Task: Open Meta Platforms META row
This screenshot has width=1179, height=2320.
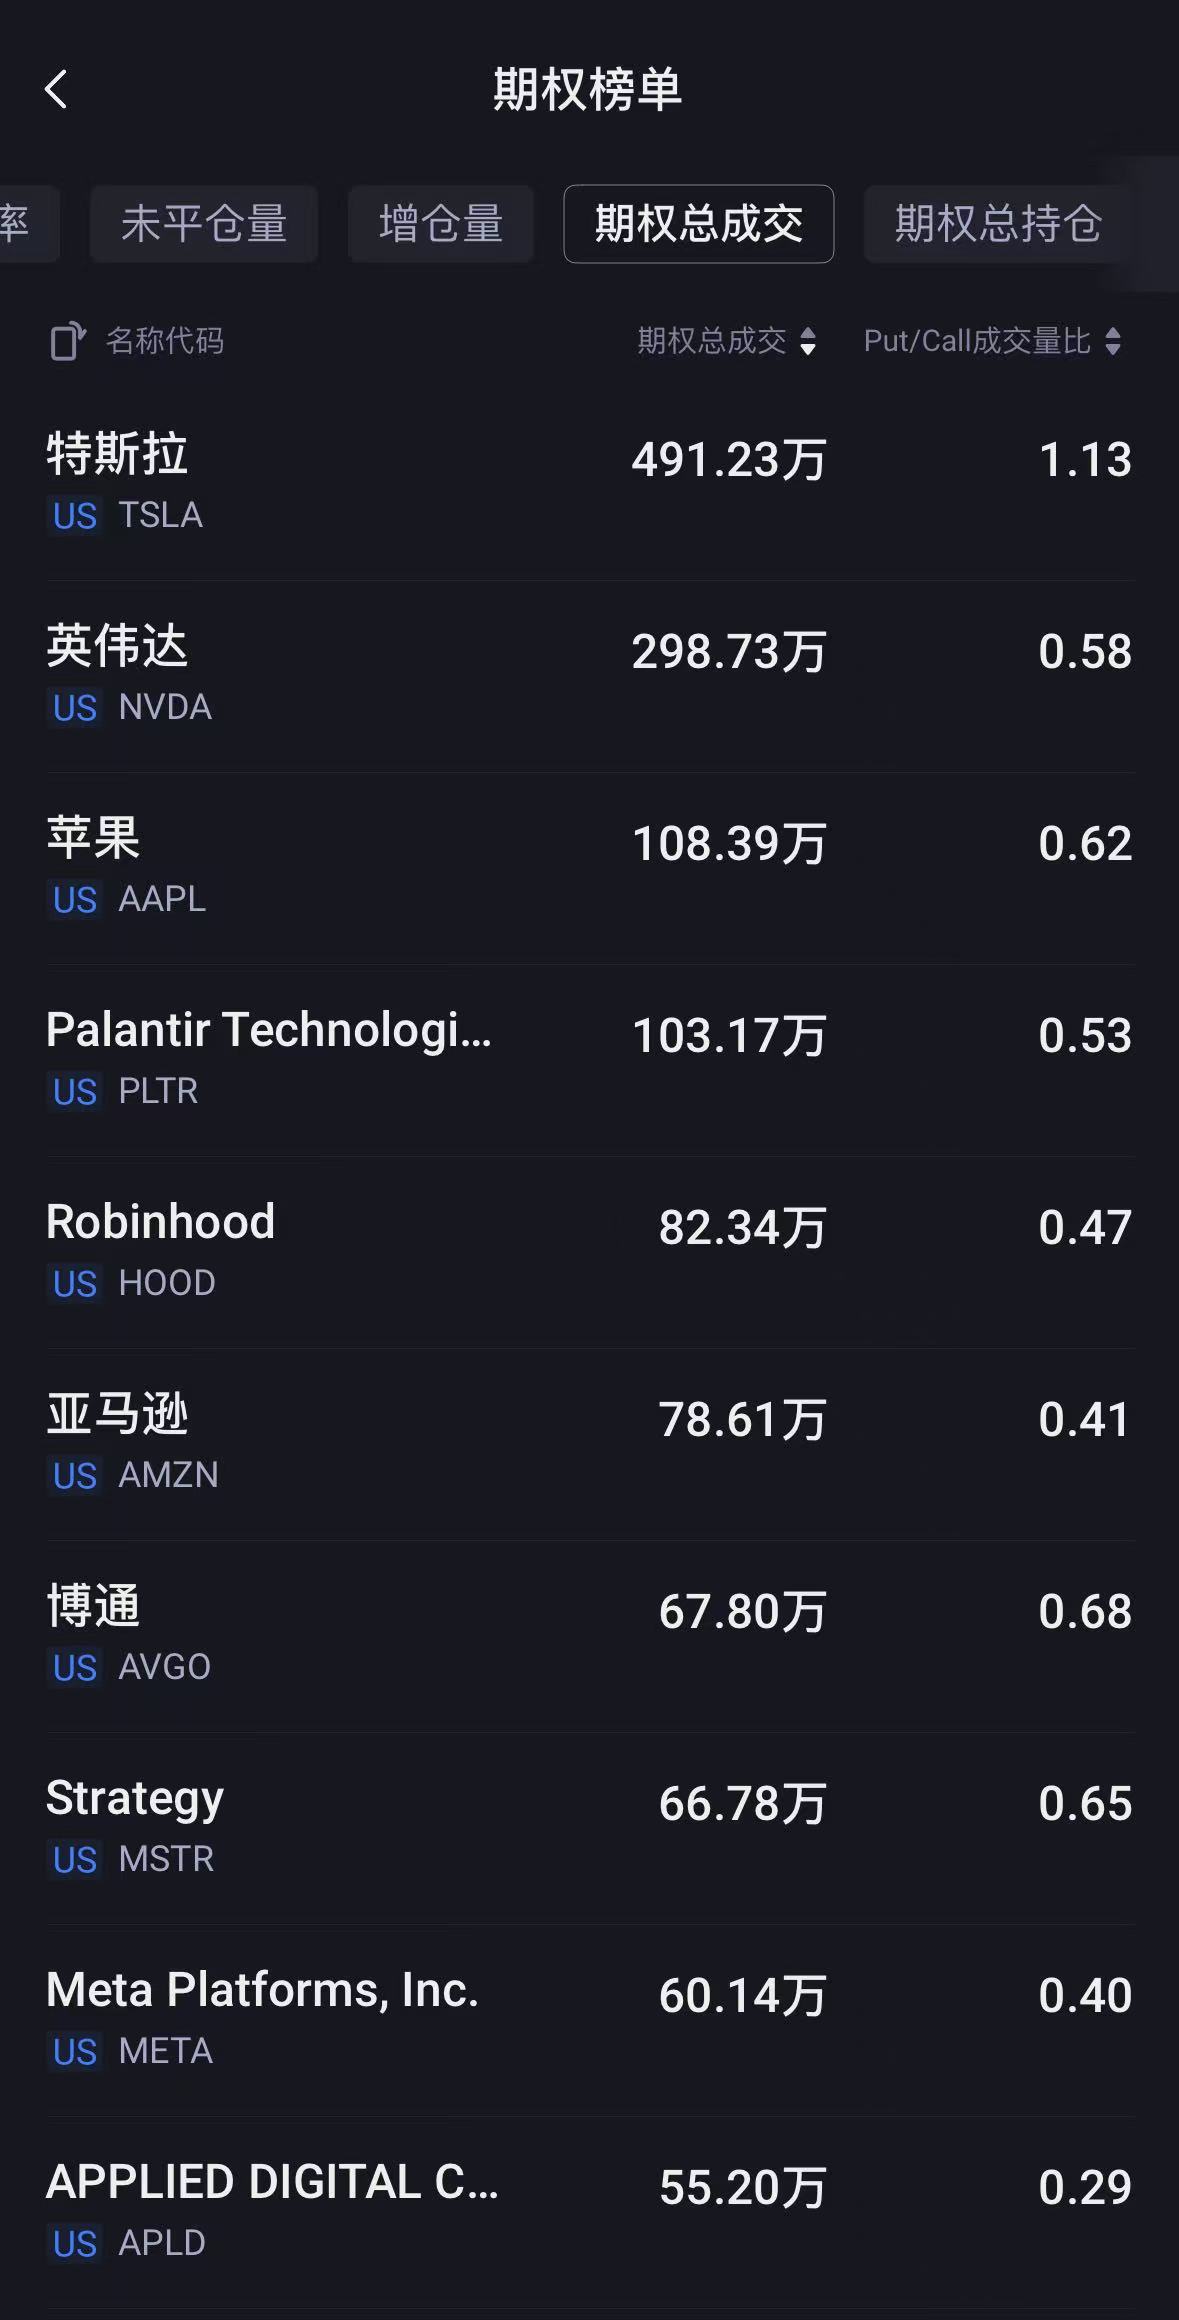Action: click(x=590, y=2020)
